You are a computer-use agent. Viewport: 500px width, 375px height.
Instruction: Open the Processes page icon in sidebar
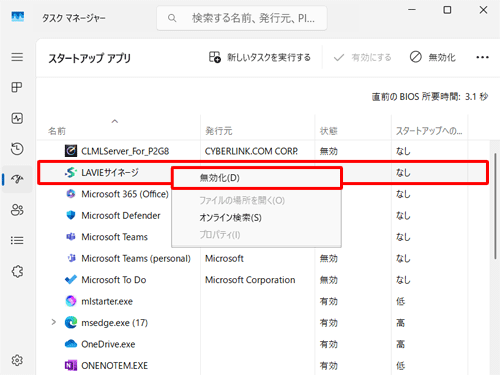click(x=17, y=87)
